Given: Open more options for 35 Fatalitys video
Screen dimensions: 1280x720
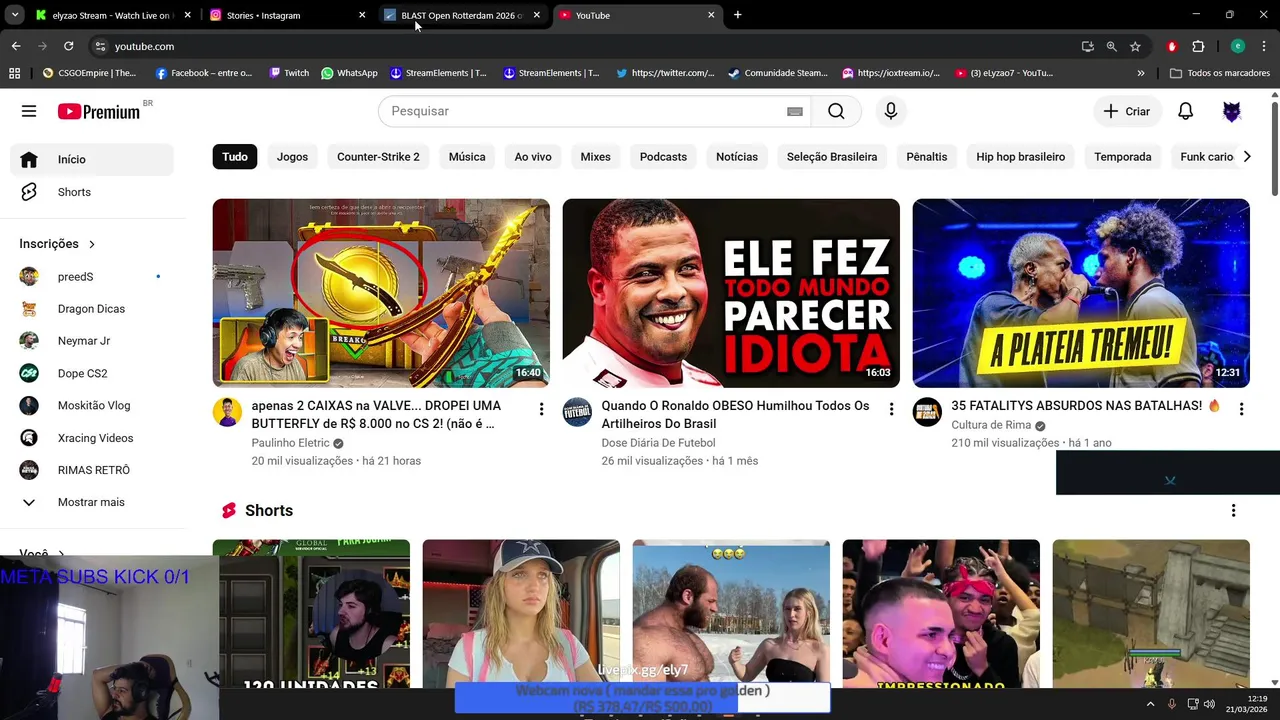Looking at the screenshot, I should point(1241,409).
